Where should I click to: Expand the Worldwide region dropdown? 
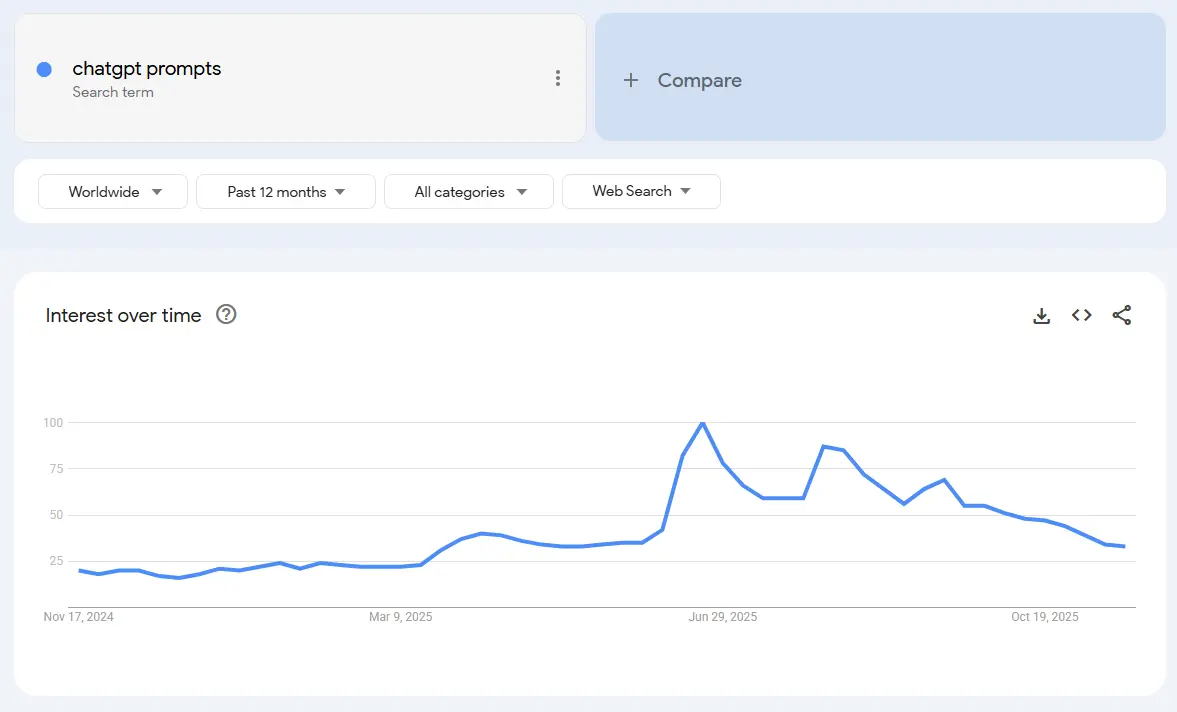(x=113, y=192)
